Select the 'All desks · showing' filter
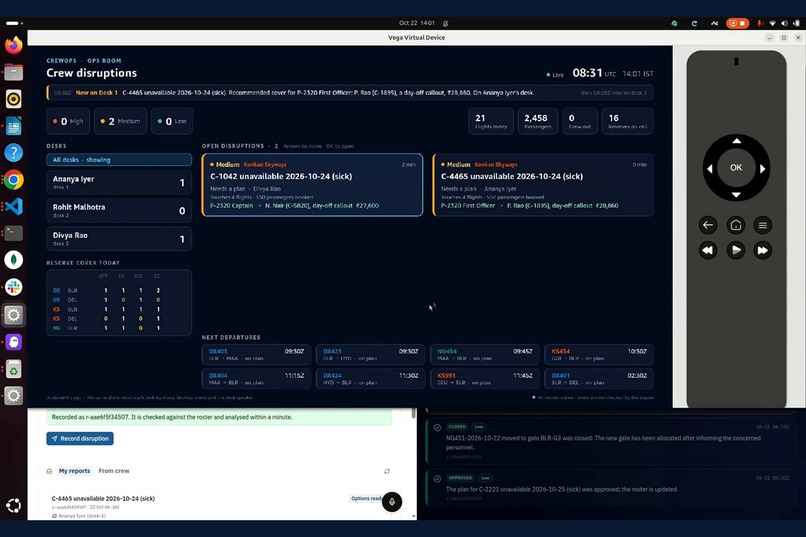The width and height of the screenshot is (806, 537). (119, 160)
